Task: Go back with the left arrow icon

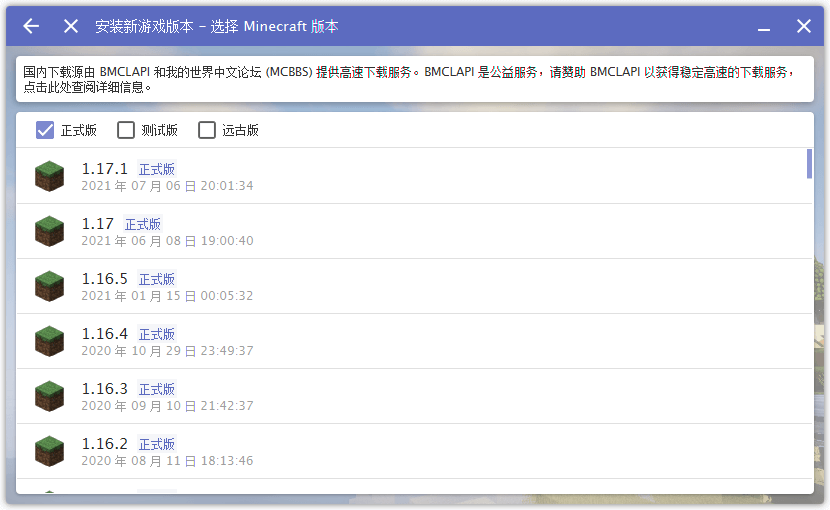Action: 31,26
